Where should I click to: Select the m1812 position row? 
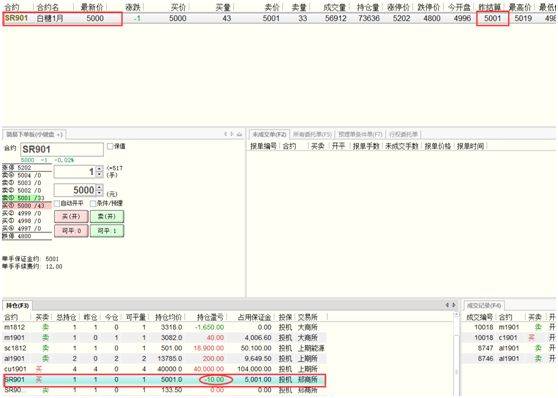(x=164, y=327)
